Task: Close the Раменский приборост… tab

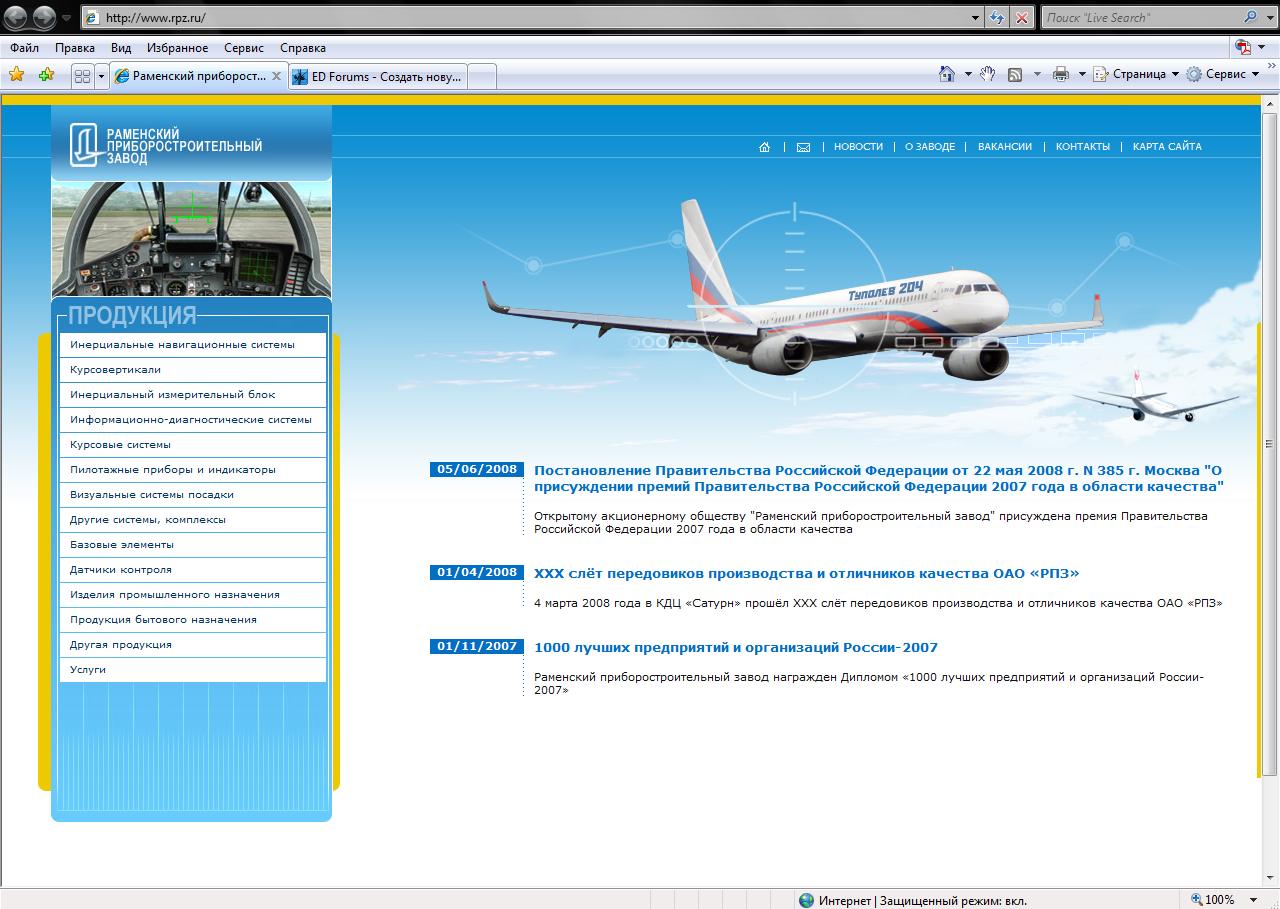Action: (276, 76)
